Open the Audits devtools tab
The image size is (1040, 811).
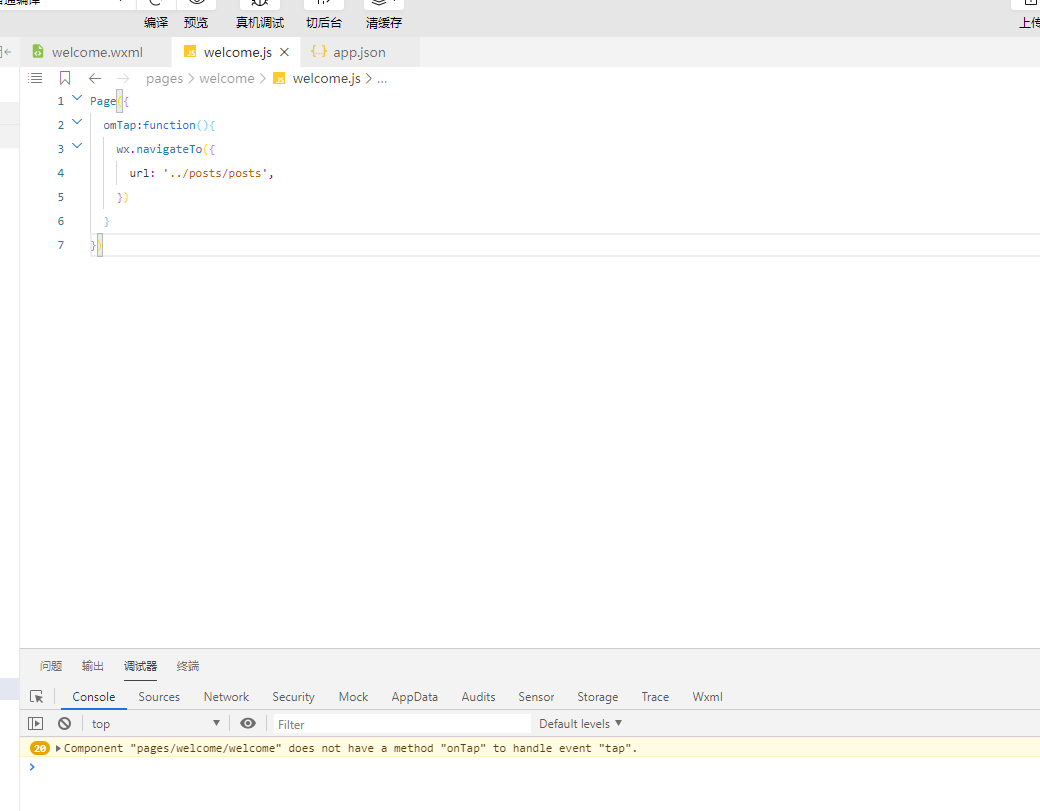tap(478, 697)
